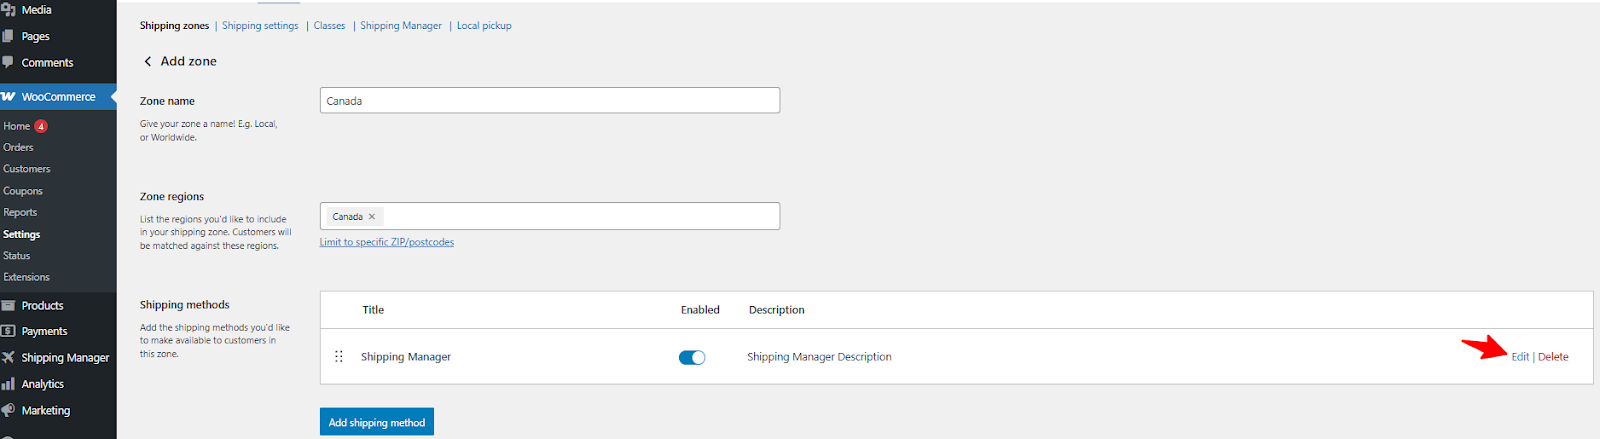Click the red notification badge beside Home
The width and height of the screenshot is (1600, 439).
click(41, 126)
